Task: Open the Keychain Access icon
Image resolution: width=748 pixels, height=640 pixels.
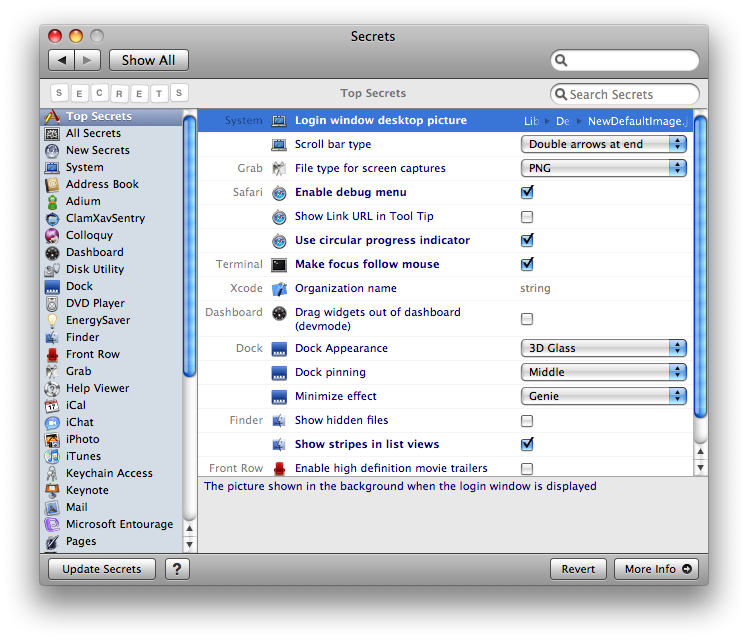Action: tap(52, 474)
